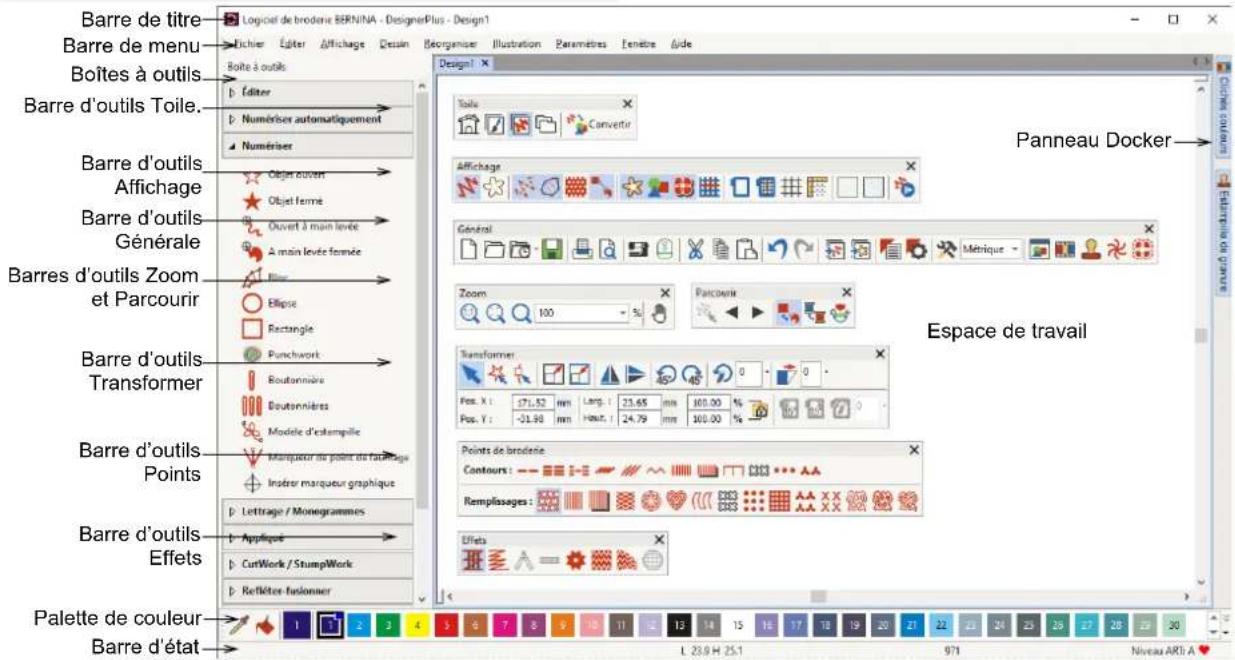Image resolution: width=1235 pixels, height=660 pixels.
Task: Close the Points de broderie toolbar
Action: click(x=914, y=450)
